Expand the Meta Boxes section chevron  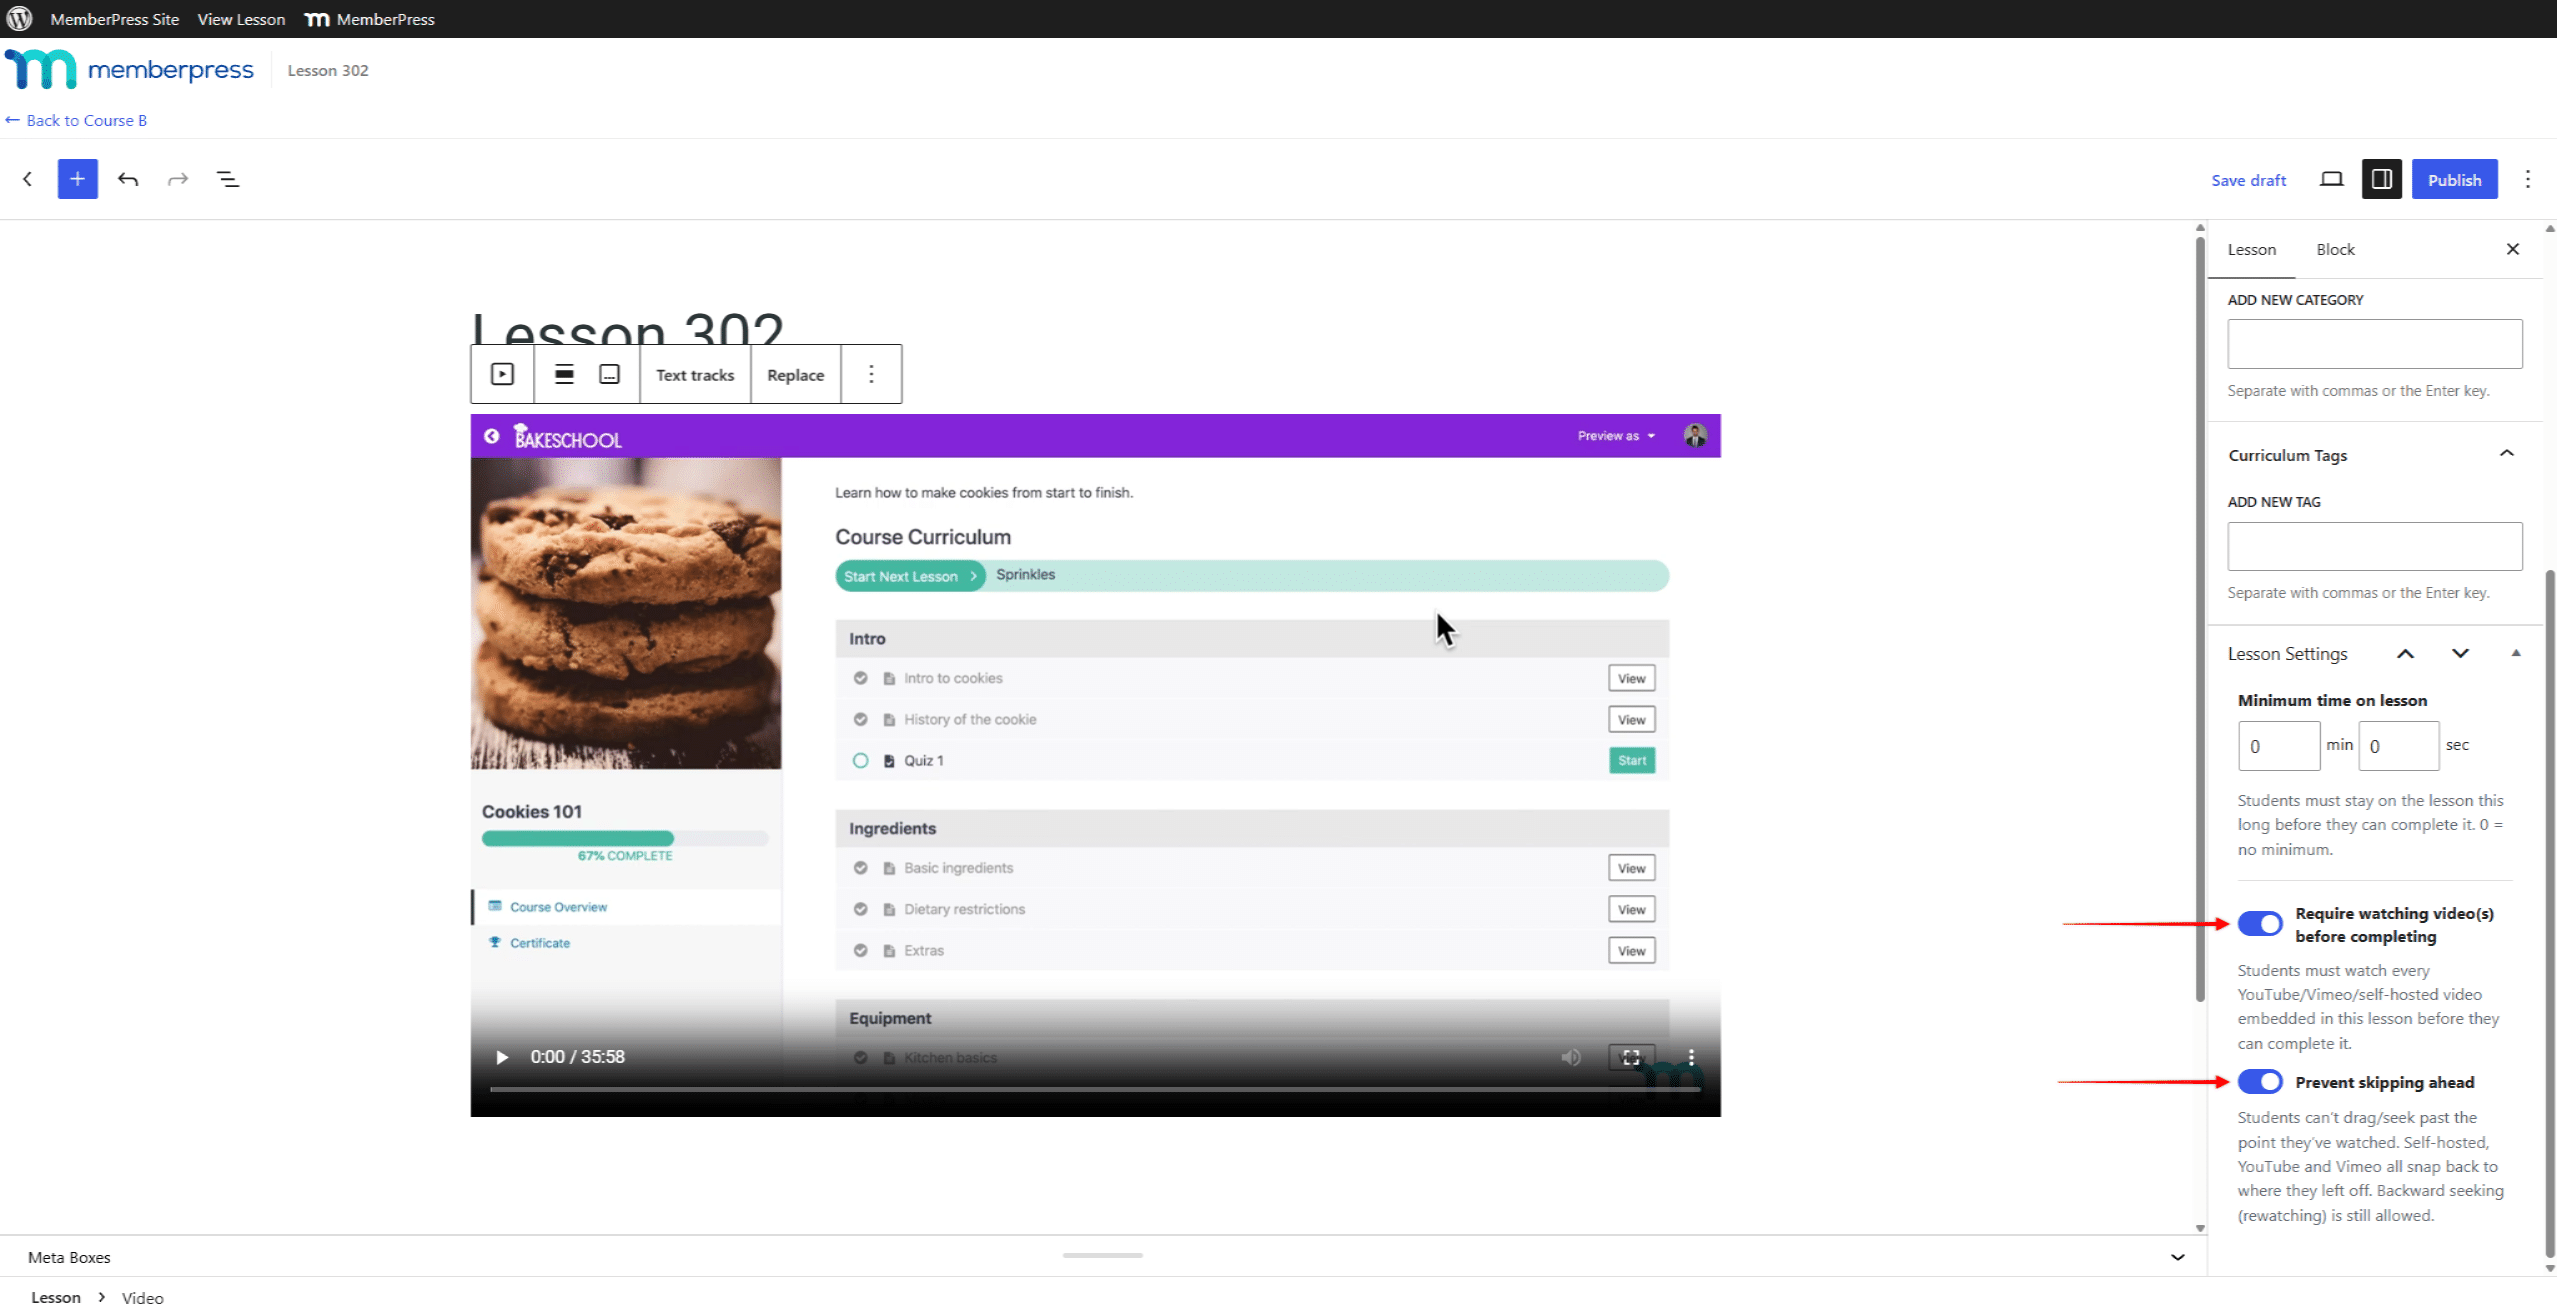coord(2177,1257)
